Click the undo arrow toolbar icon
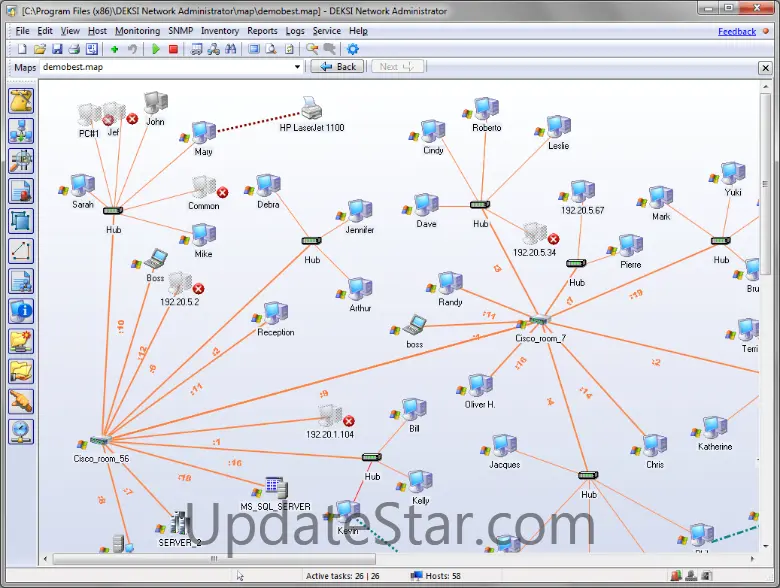The width and height of the screenshot is (780, 588). (132, 49)
